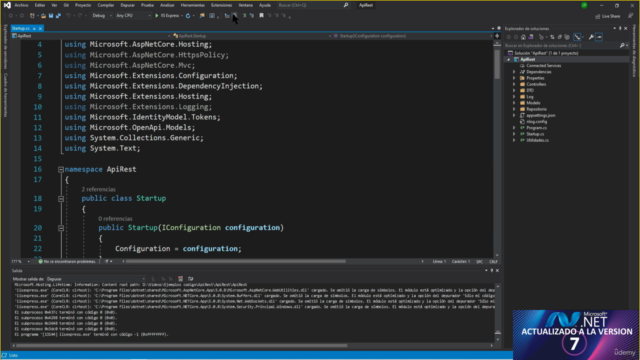Click the editor horizontal scrollbar
Viewport: 640px width, 360px height.
(236, 261)
